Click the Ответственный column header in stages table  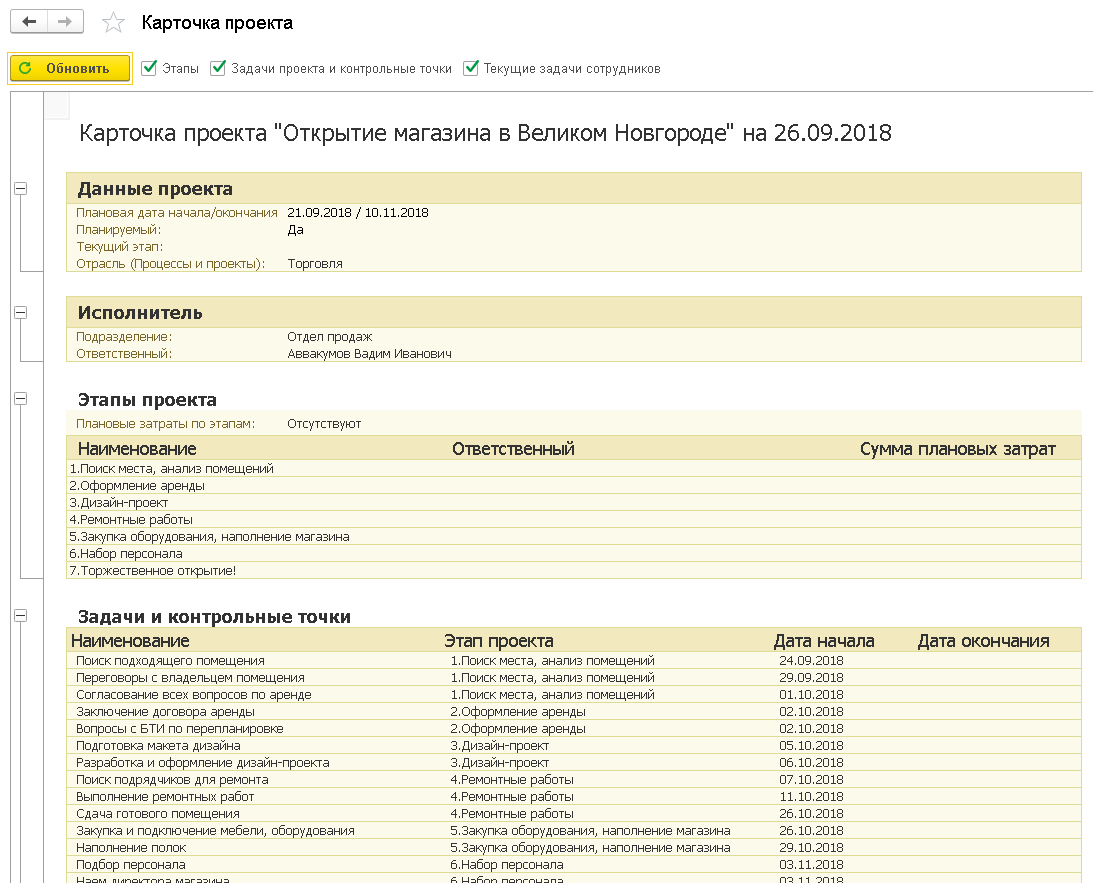pyautogui.click(x=513, y=449)
